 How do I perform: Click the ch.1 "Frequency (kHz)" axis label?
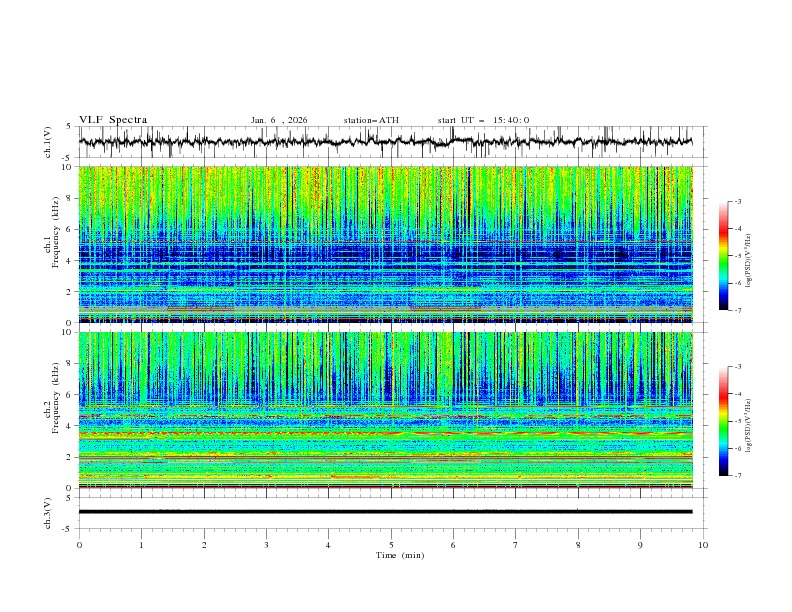(x=56, y=233)
